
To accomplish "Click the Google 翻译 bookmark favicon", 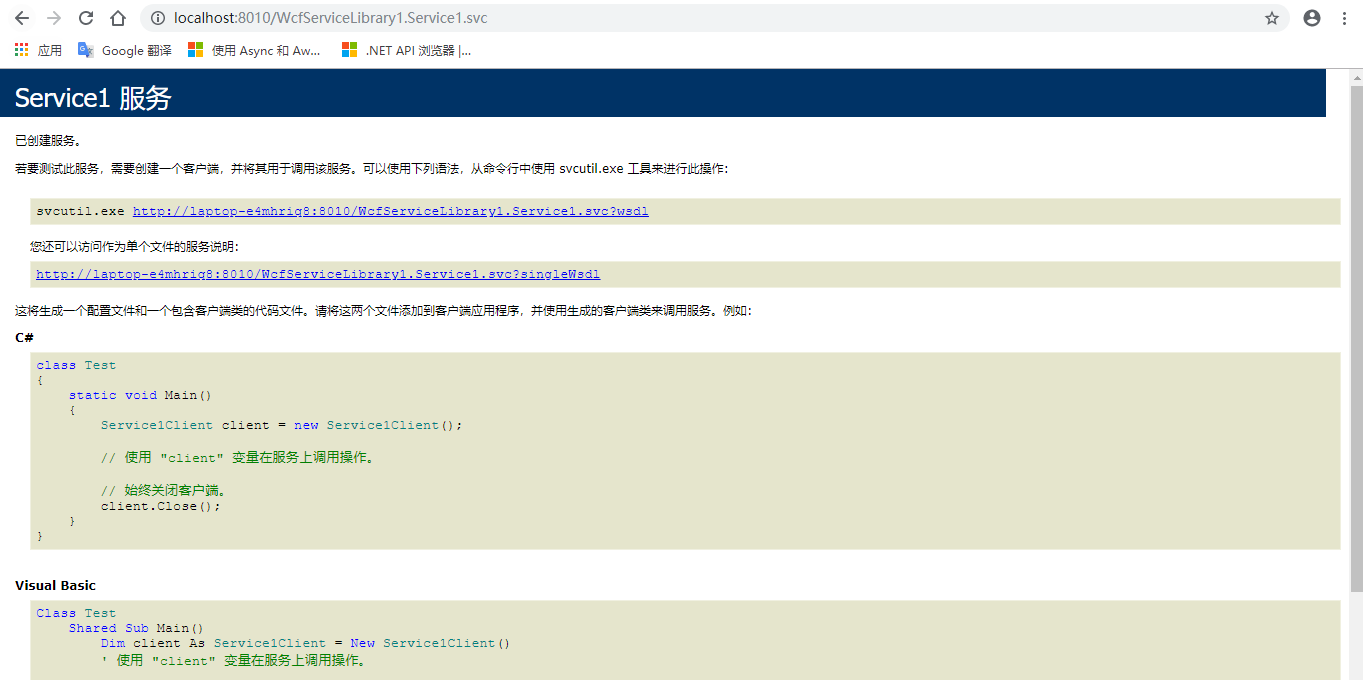I will pyautogui.click(x=85, y=49).
